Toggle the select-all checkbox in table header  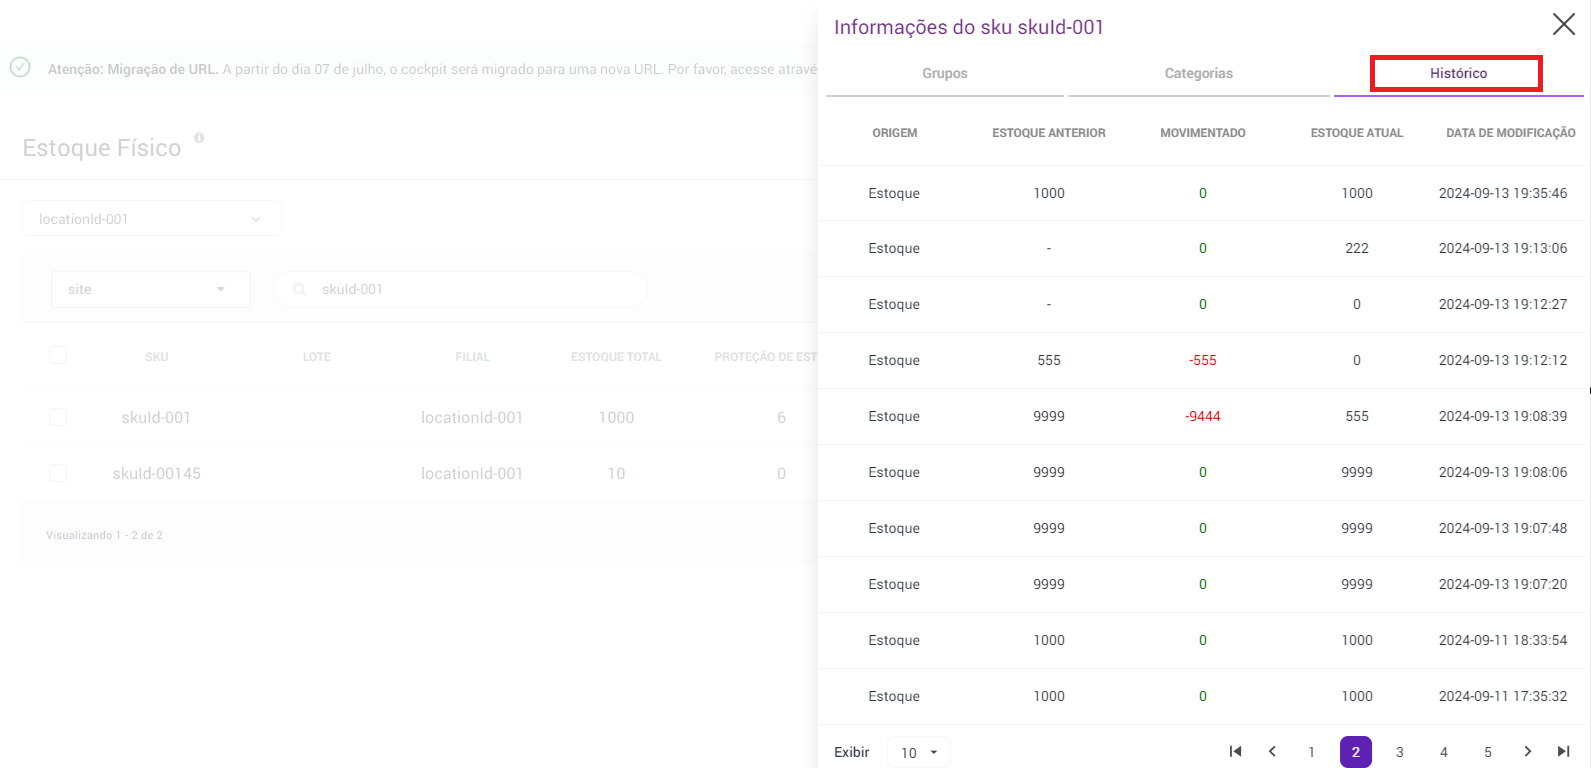(58, 355)
